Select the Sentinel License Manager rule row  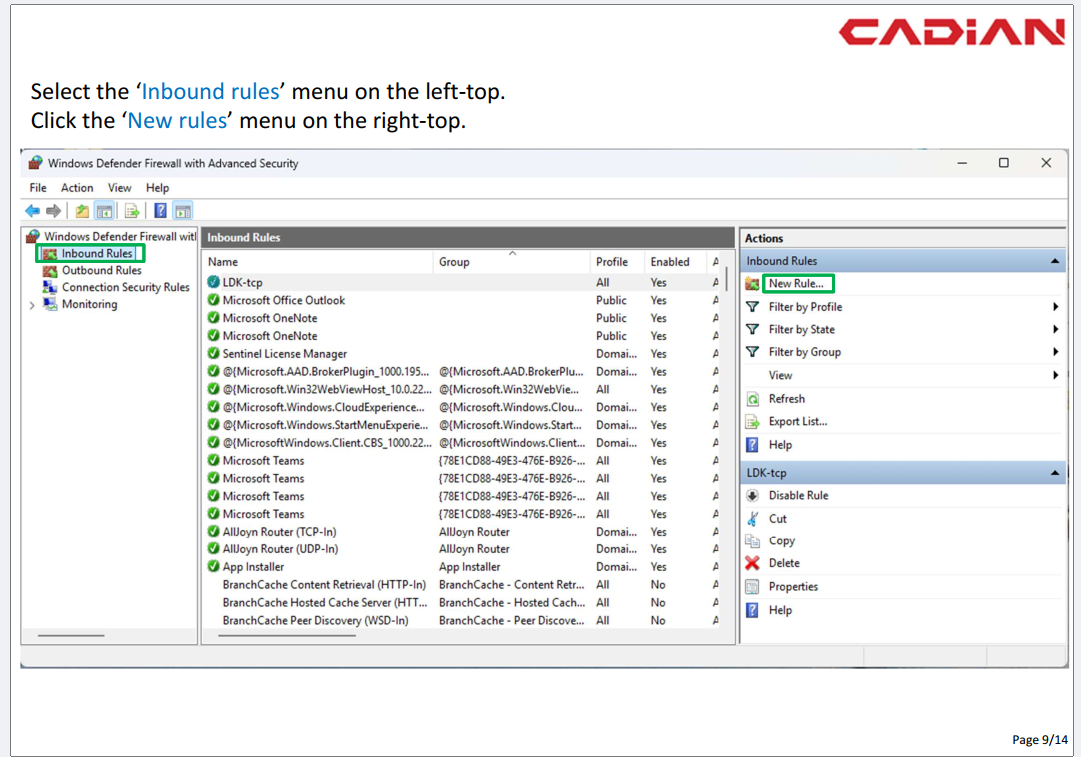pyautogui.click(x=284, y=354)
